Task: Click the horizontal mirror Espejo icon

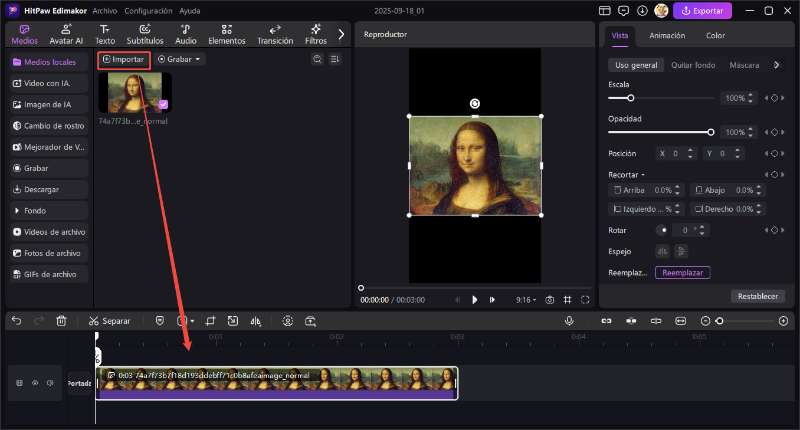Action: (662, 251)
